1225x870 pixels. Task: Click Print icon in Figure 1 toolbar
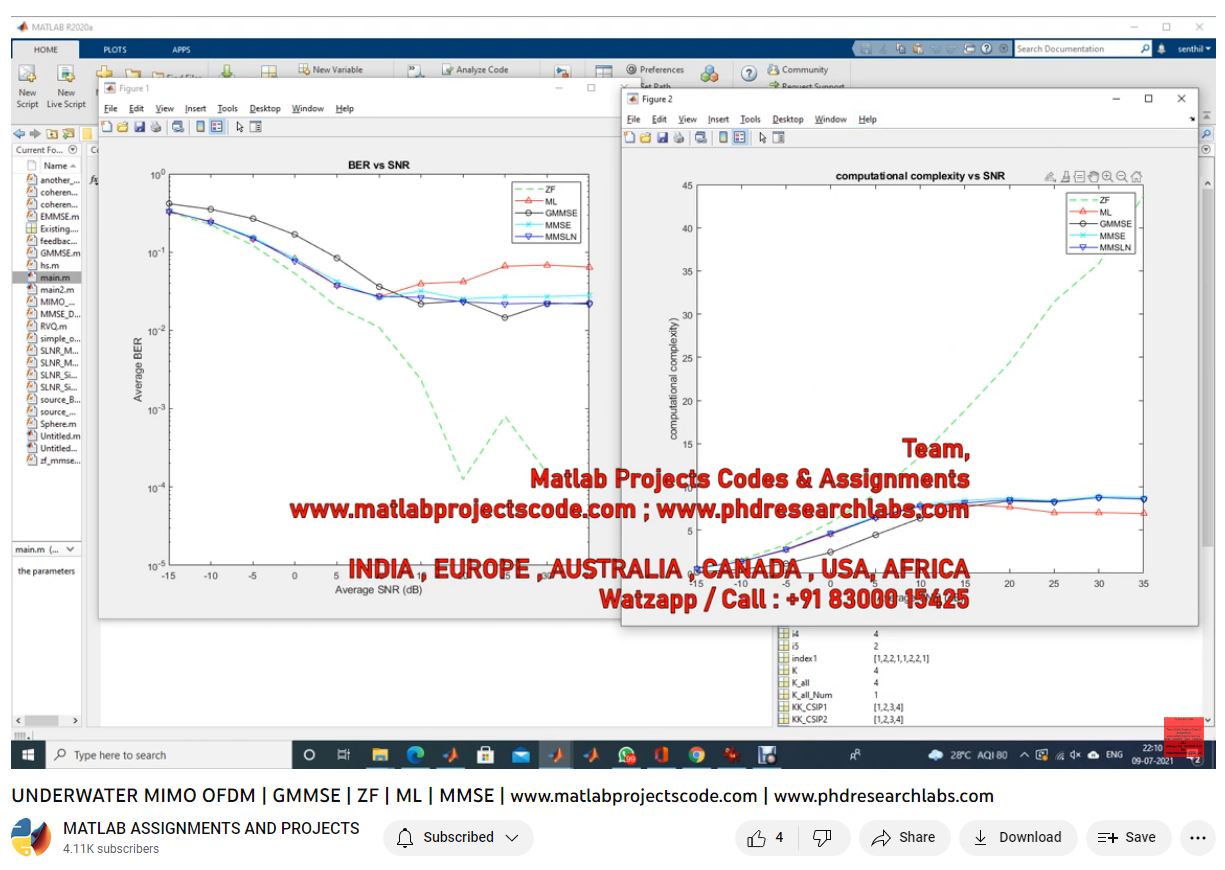[x=156, y=127]
